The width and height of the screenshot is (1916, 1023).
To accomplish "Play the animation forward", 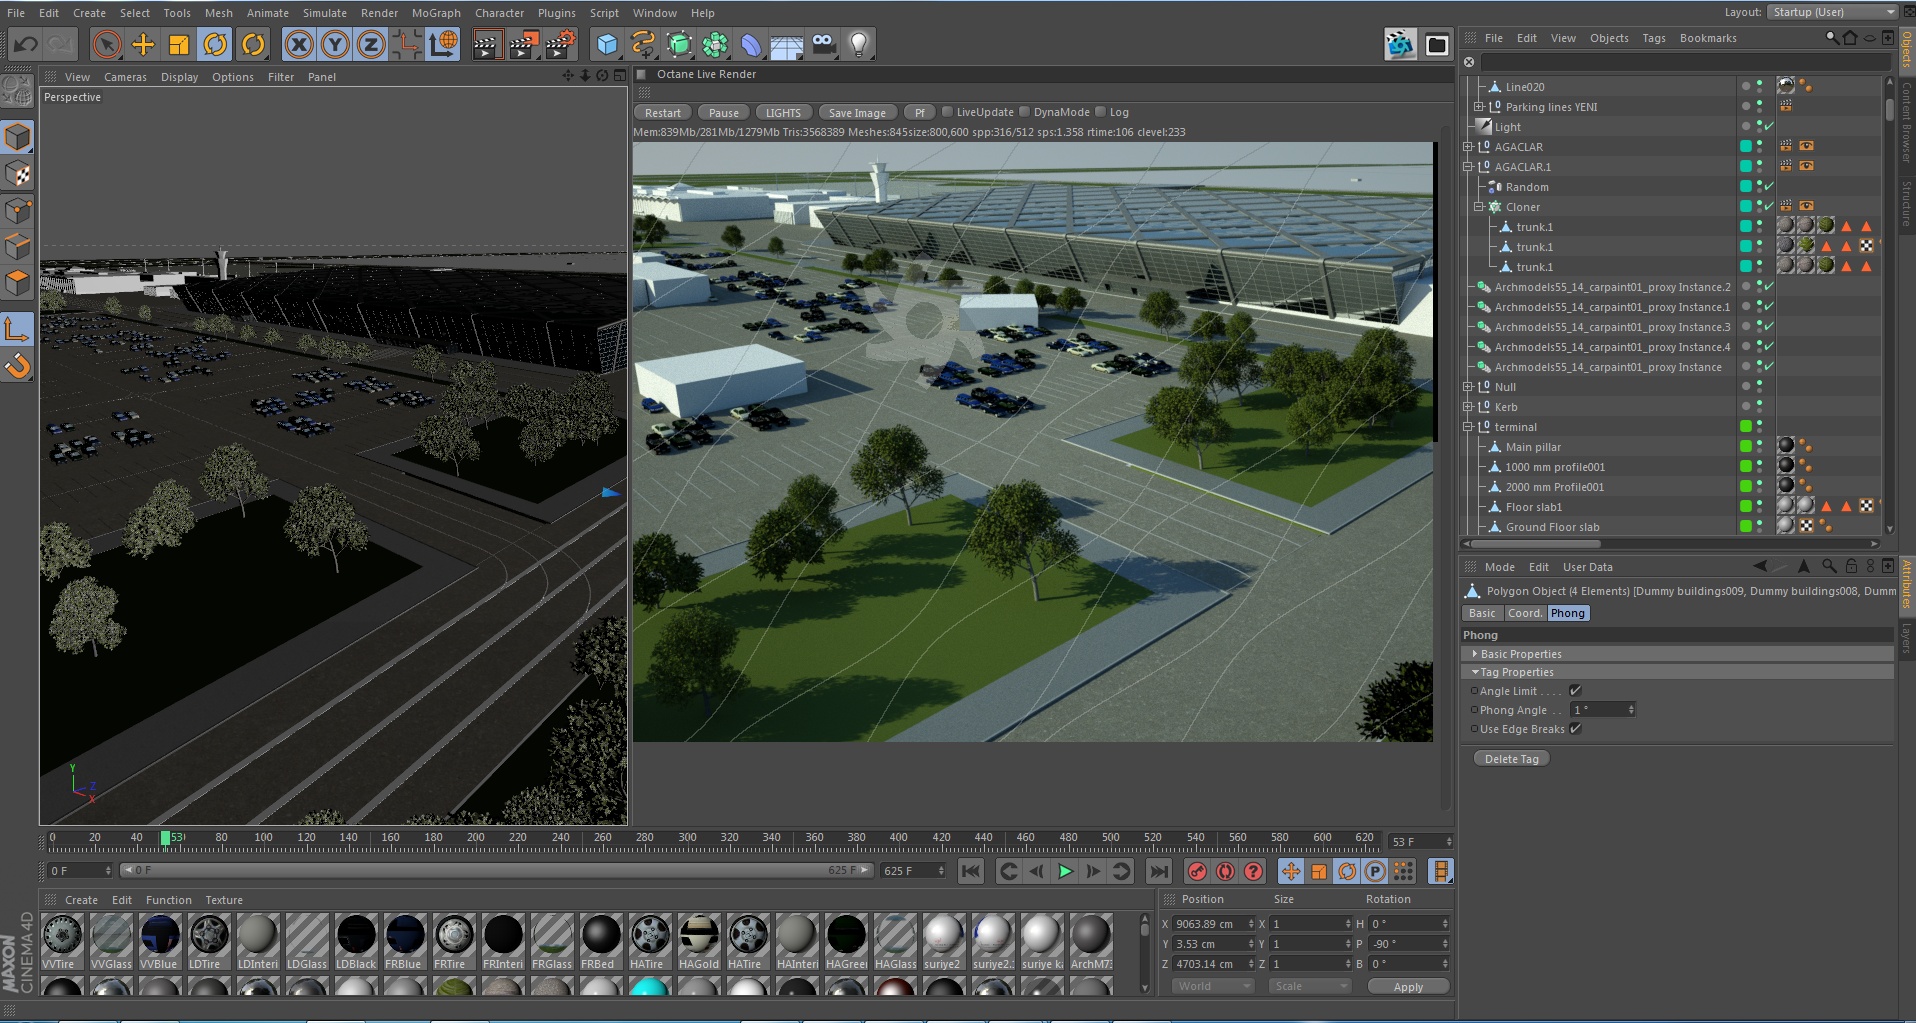I will (x=1065, y=871).
